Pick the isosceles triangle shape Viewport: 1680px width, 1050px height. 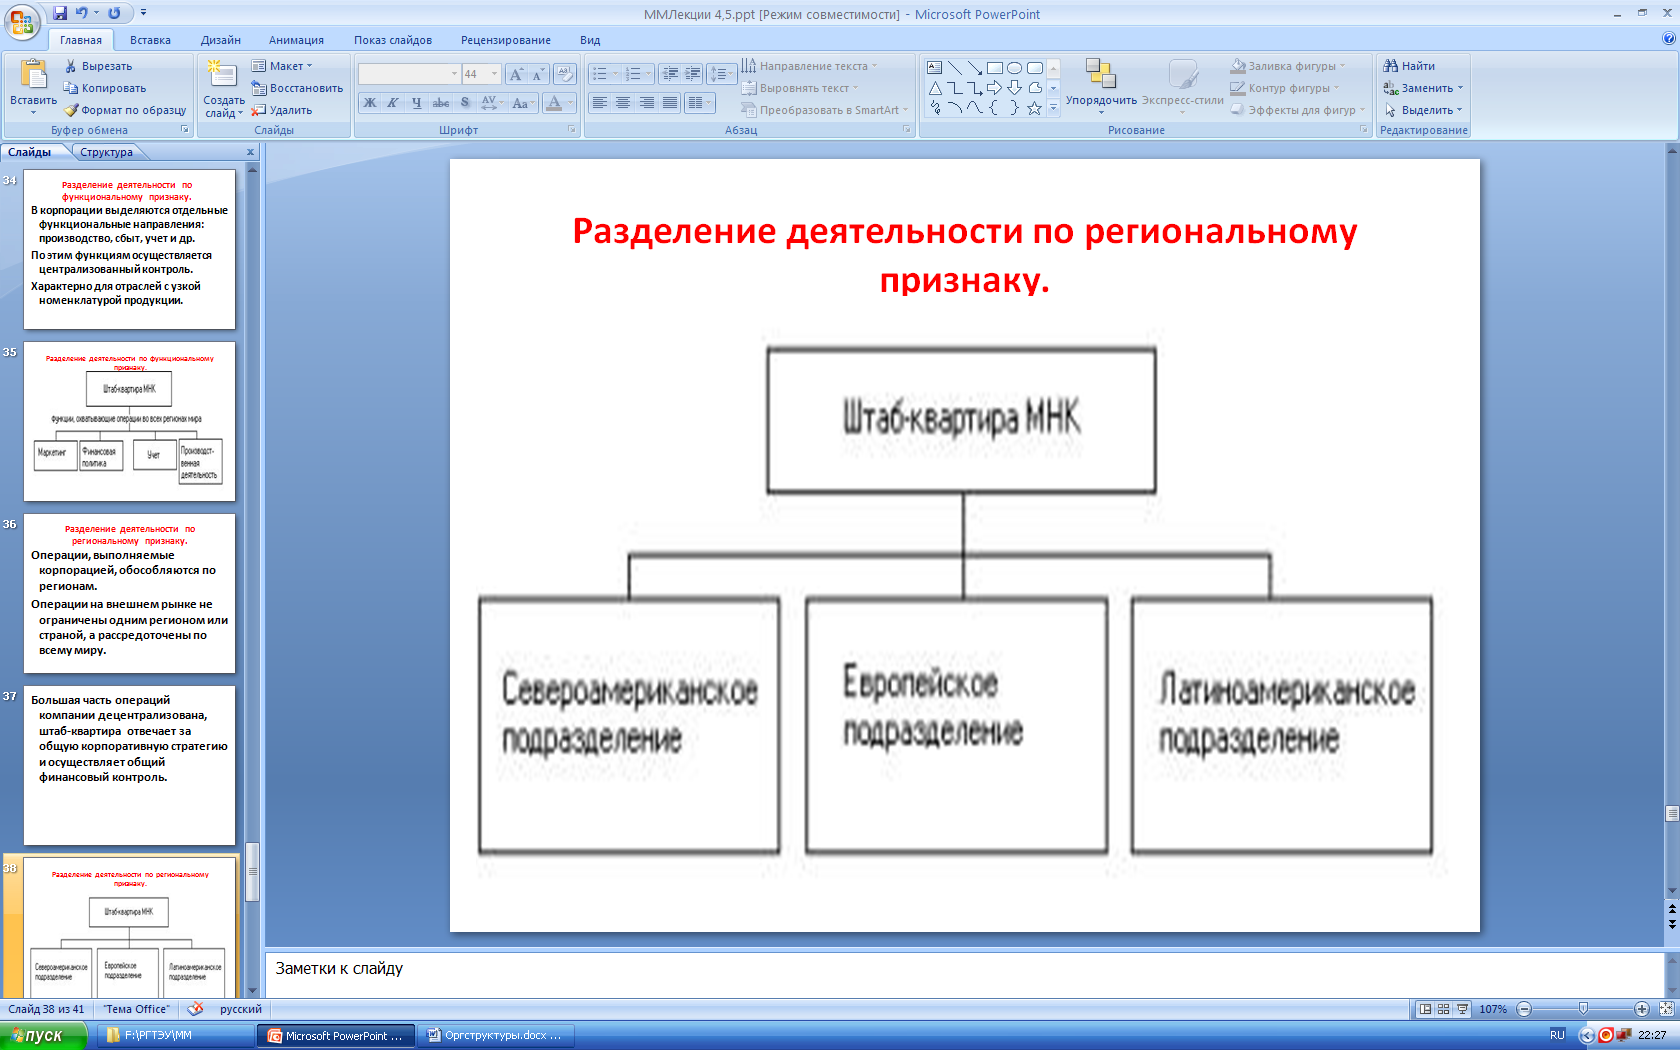click(x=935, y=88)
